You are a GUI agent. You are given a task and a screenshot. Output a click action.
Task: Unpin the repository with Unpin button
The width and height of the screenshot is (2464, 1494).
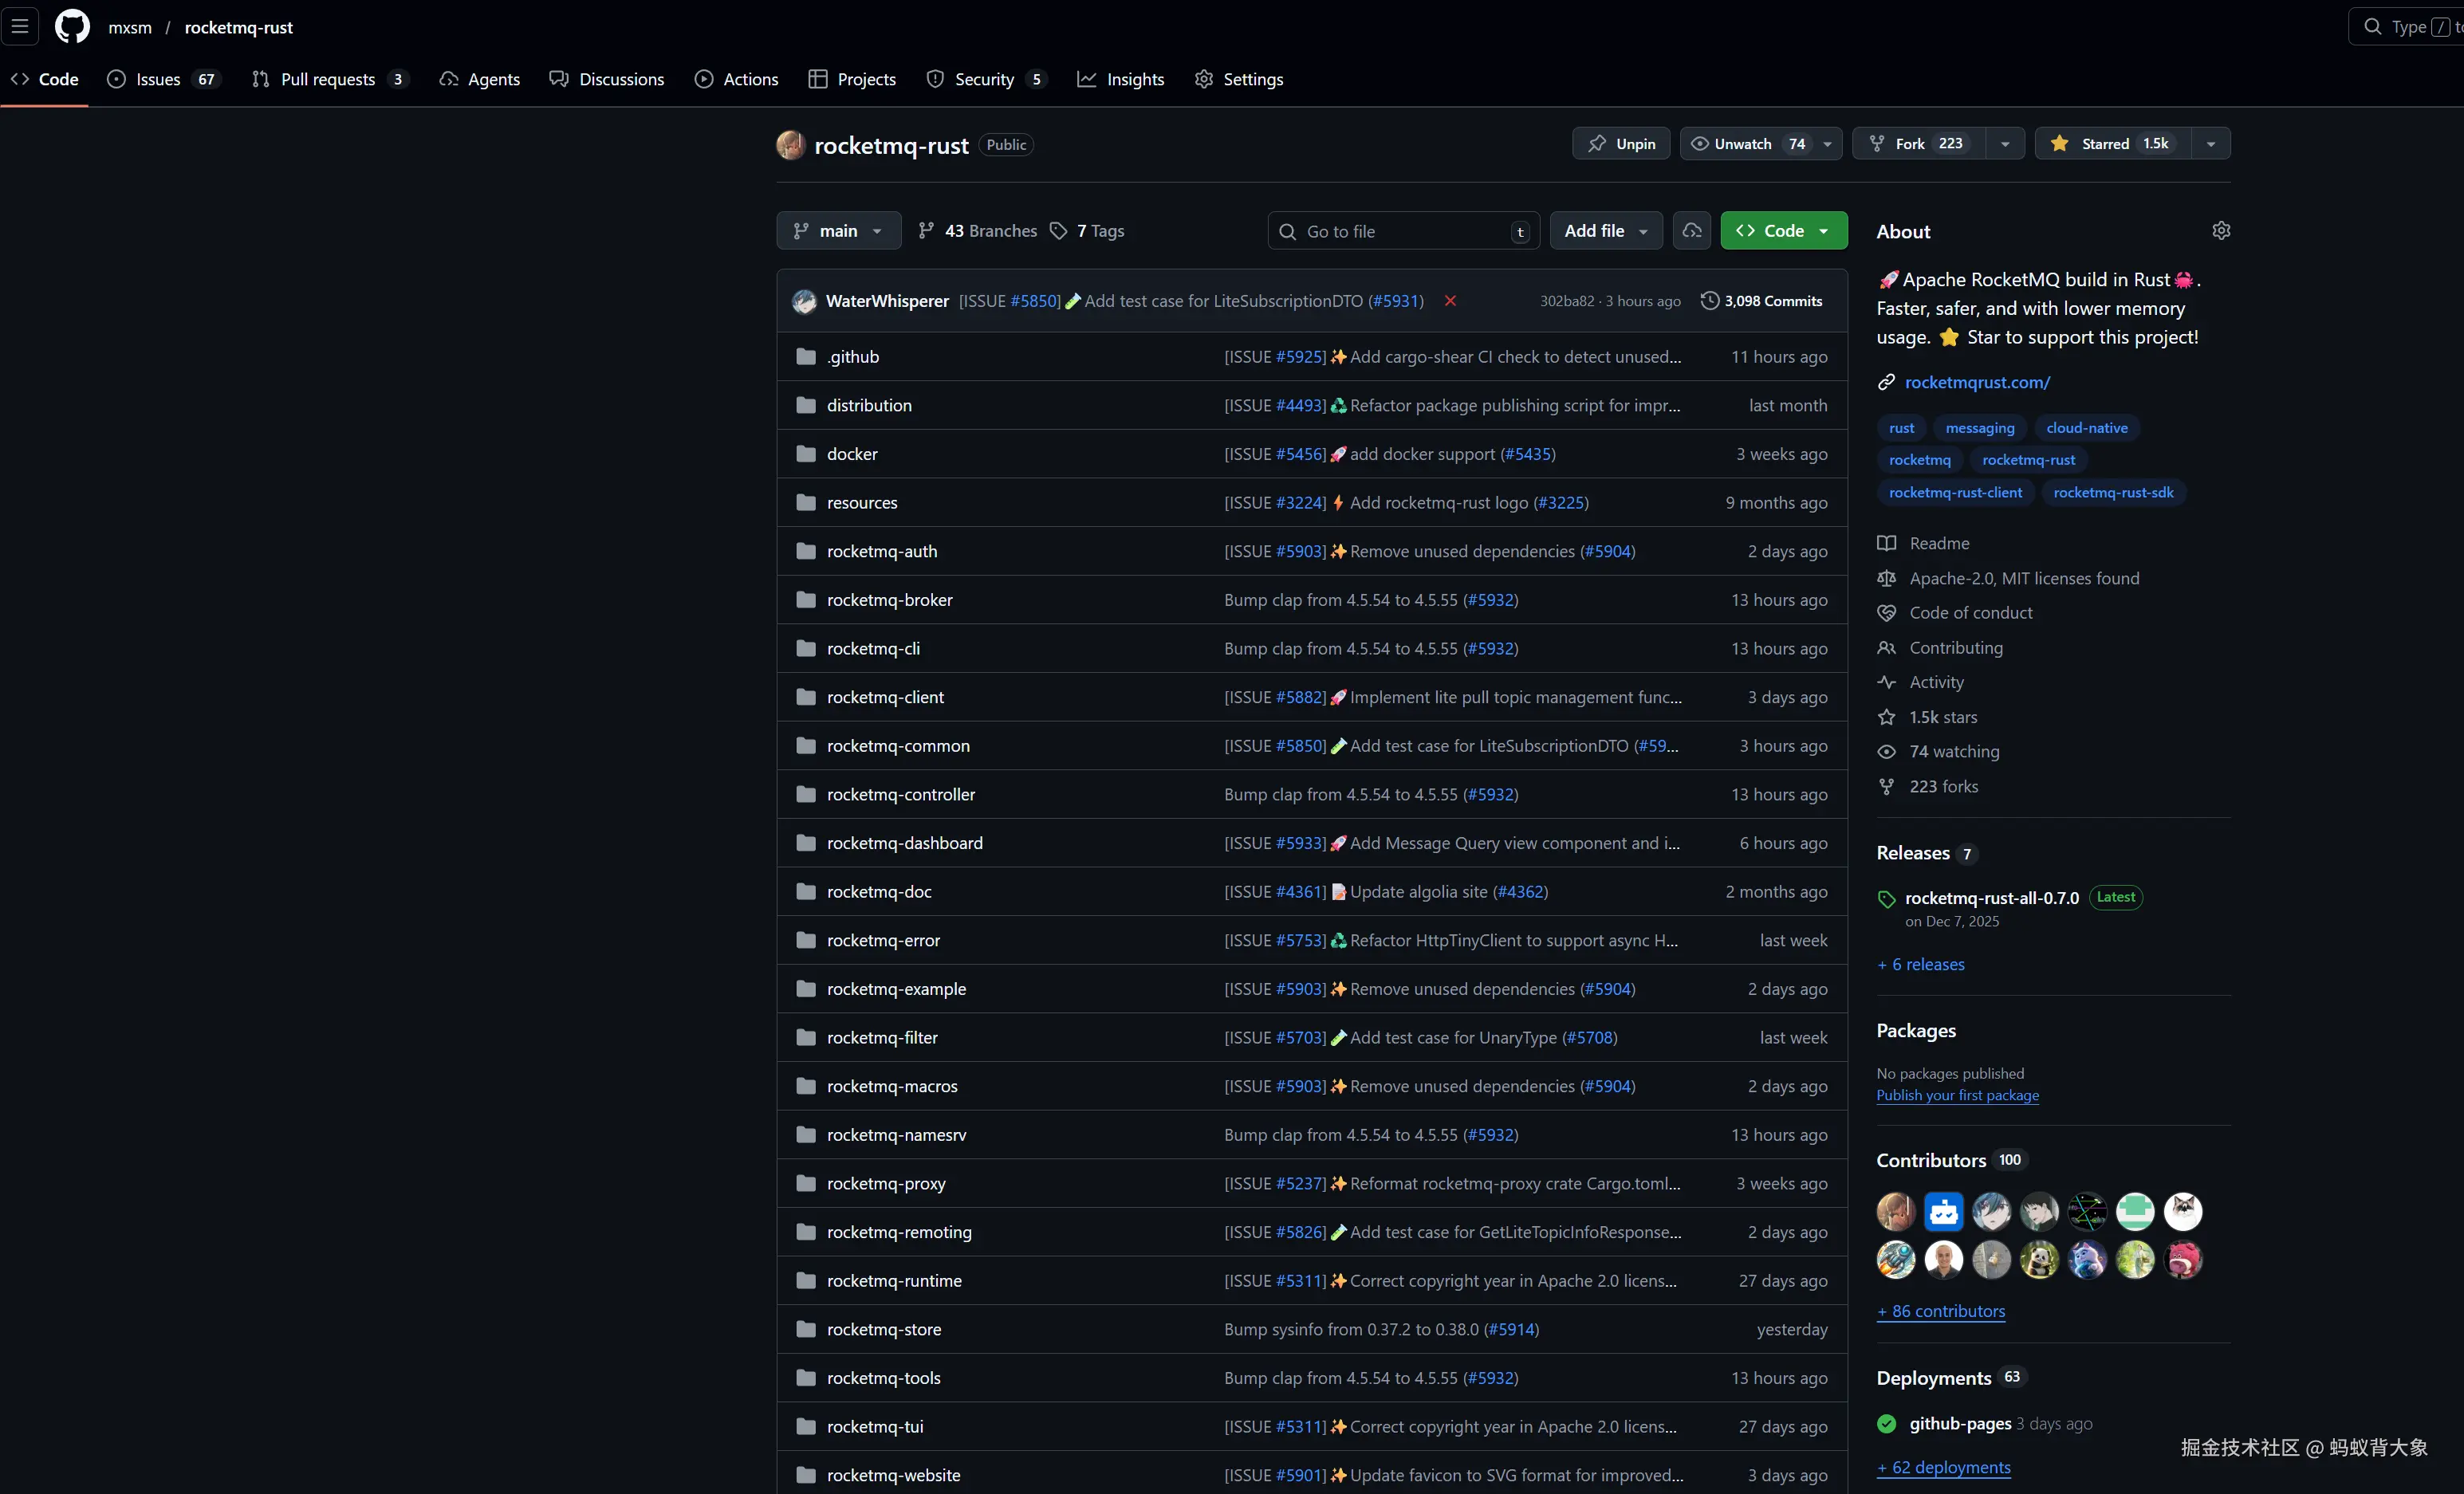(1621, 144)
